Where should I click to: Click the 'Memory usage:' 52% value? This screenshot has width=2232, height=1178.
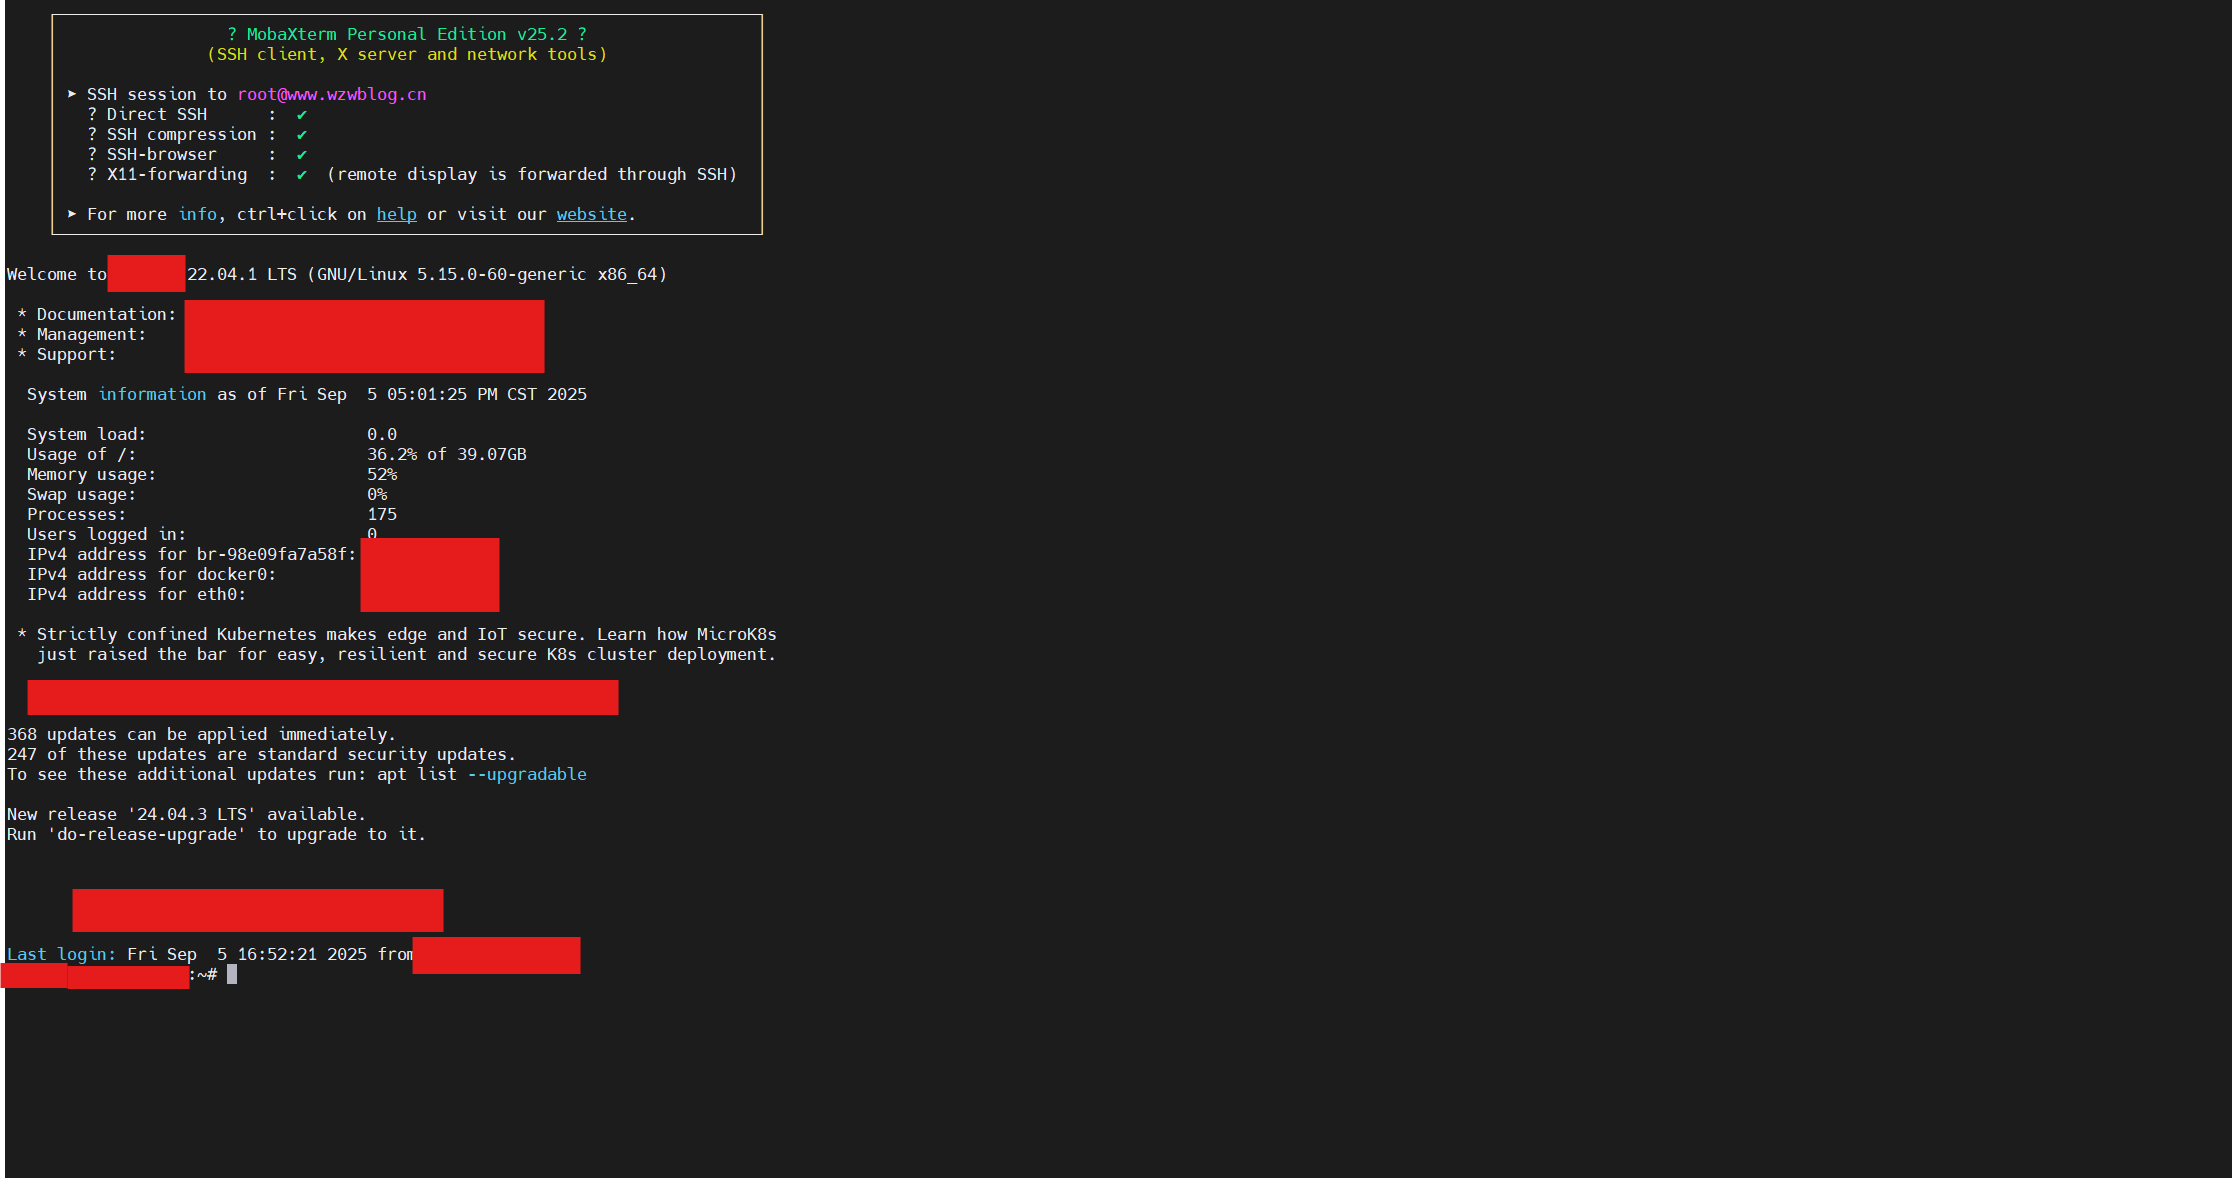(381, 474)
